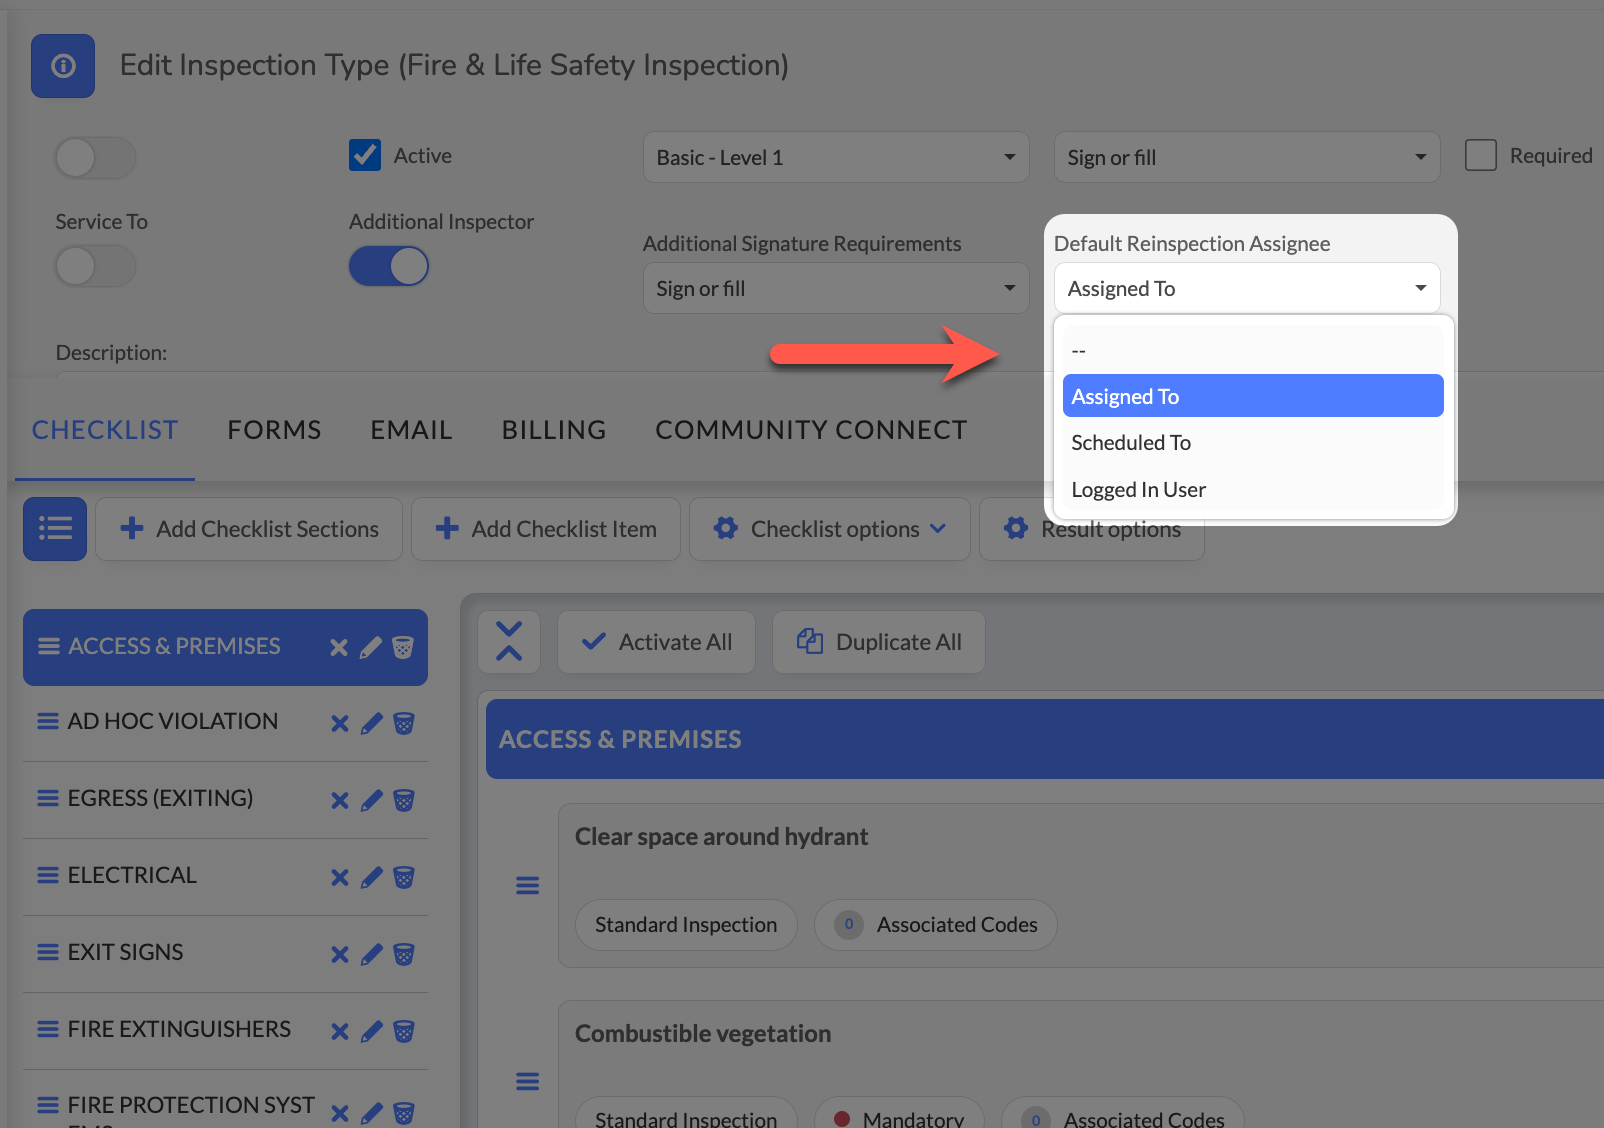
Task: Uncheck the Active checkbox
Action: coord(365,156)
